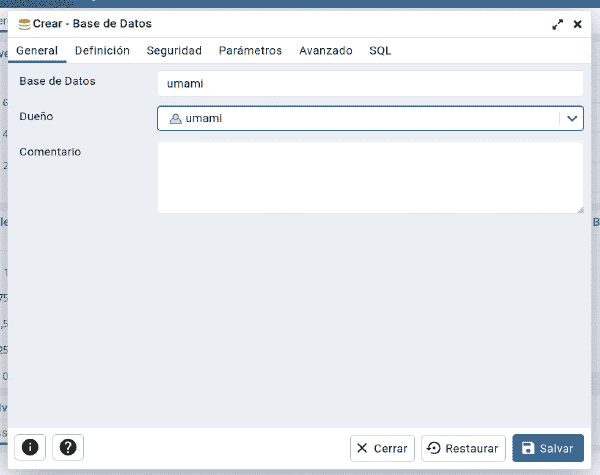Viewport: 600px width, 475px height.
Task: View the SQL tab
Action: click(380, 51)
